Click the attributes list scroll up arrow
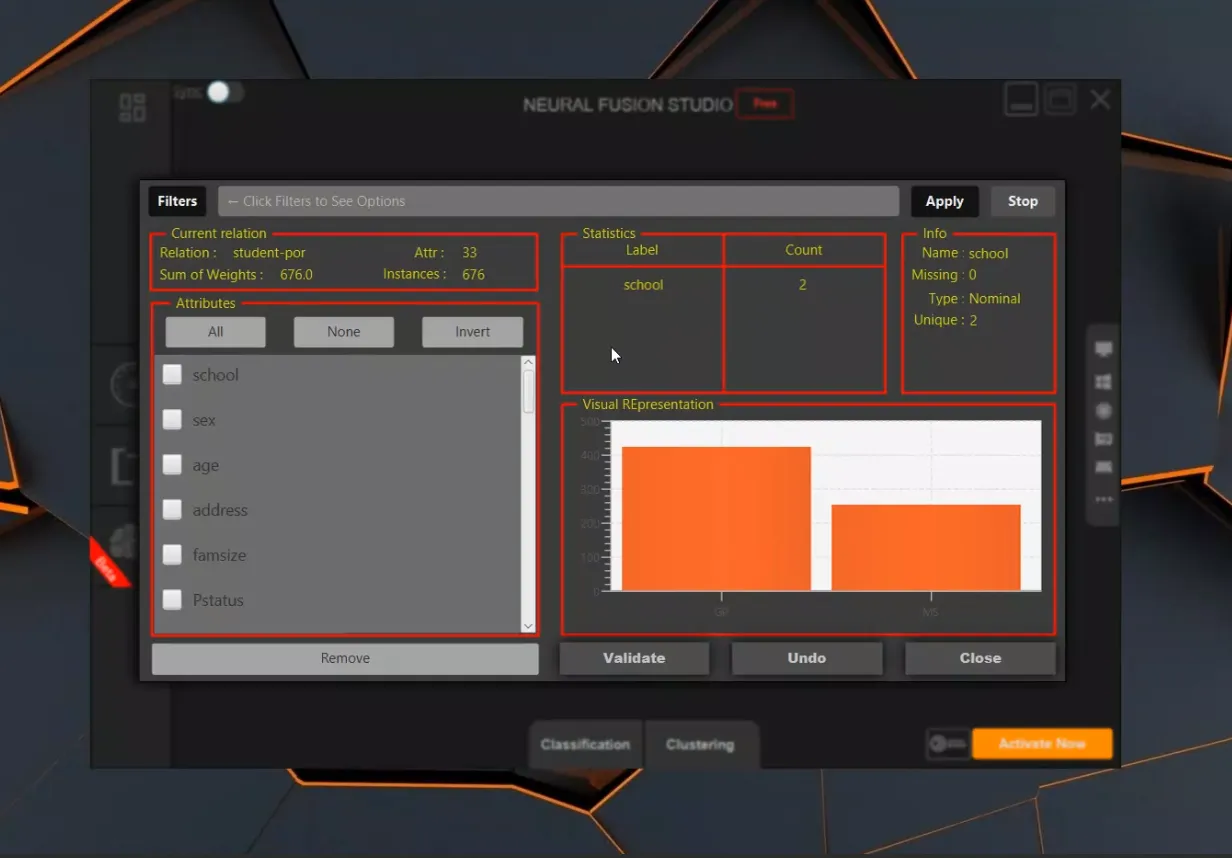The height and width of the screenshot is (858, 1232). [529, 362]
